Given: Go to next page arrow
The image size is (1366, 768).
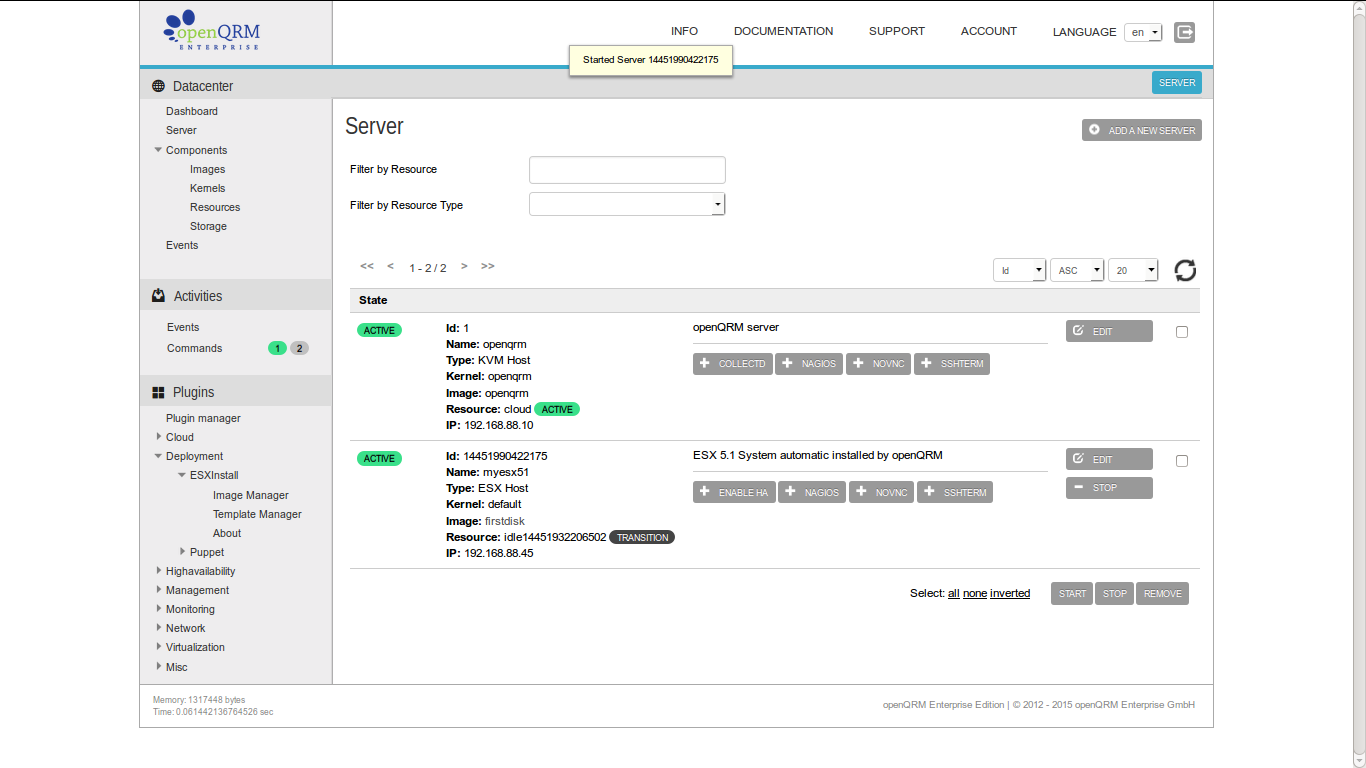Looking at the screenshot, I should coord(464,266).
